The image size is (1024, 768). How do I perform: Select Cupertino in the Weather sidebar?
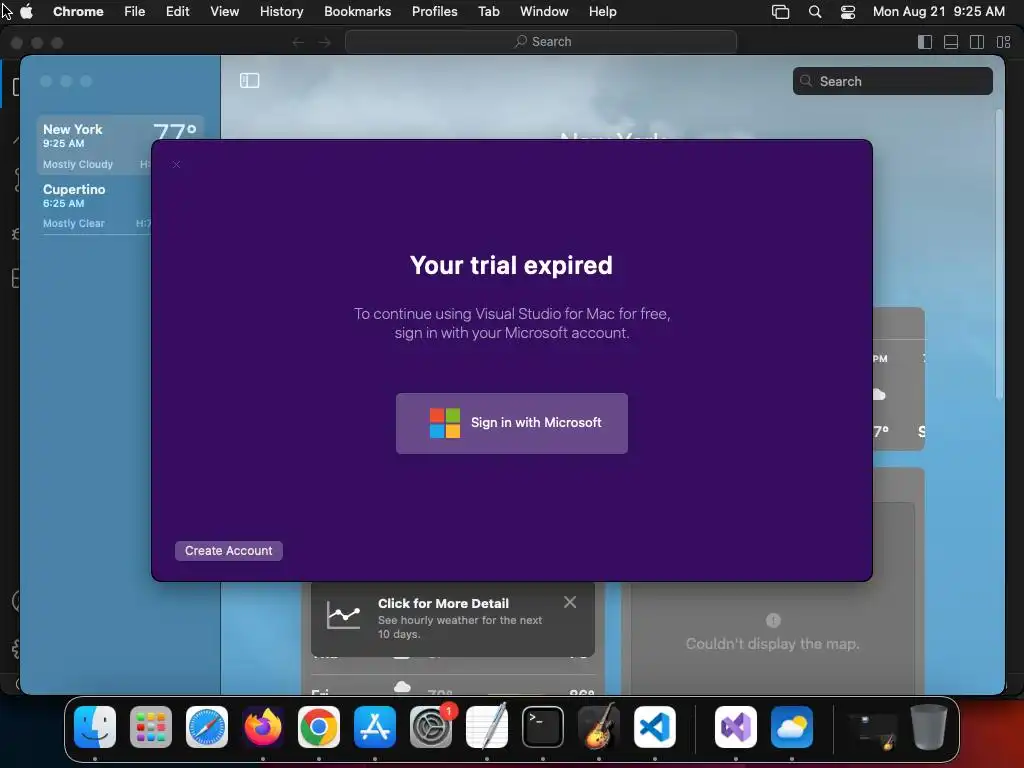pyautogui.click(x=97, y=206)
